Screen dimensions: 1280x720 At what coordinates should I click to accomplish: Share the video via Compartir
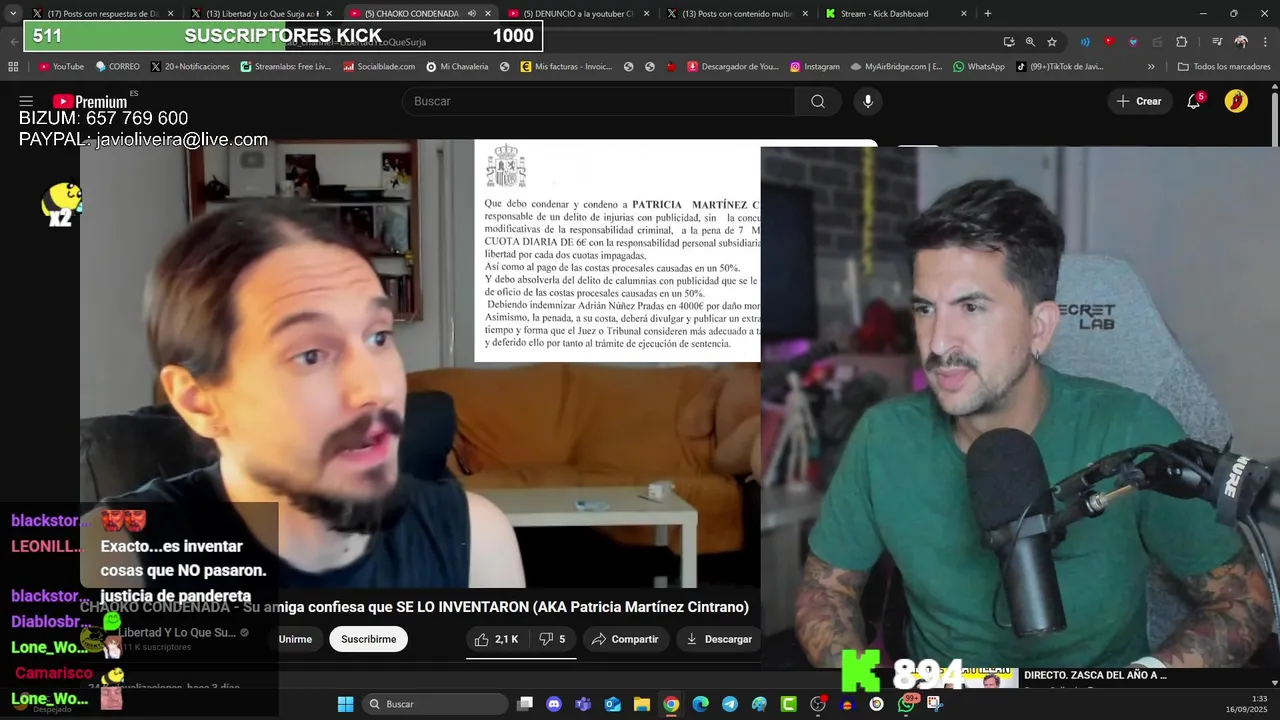(x=625, y=639)
